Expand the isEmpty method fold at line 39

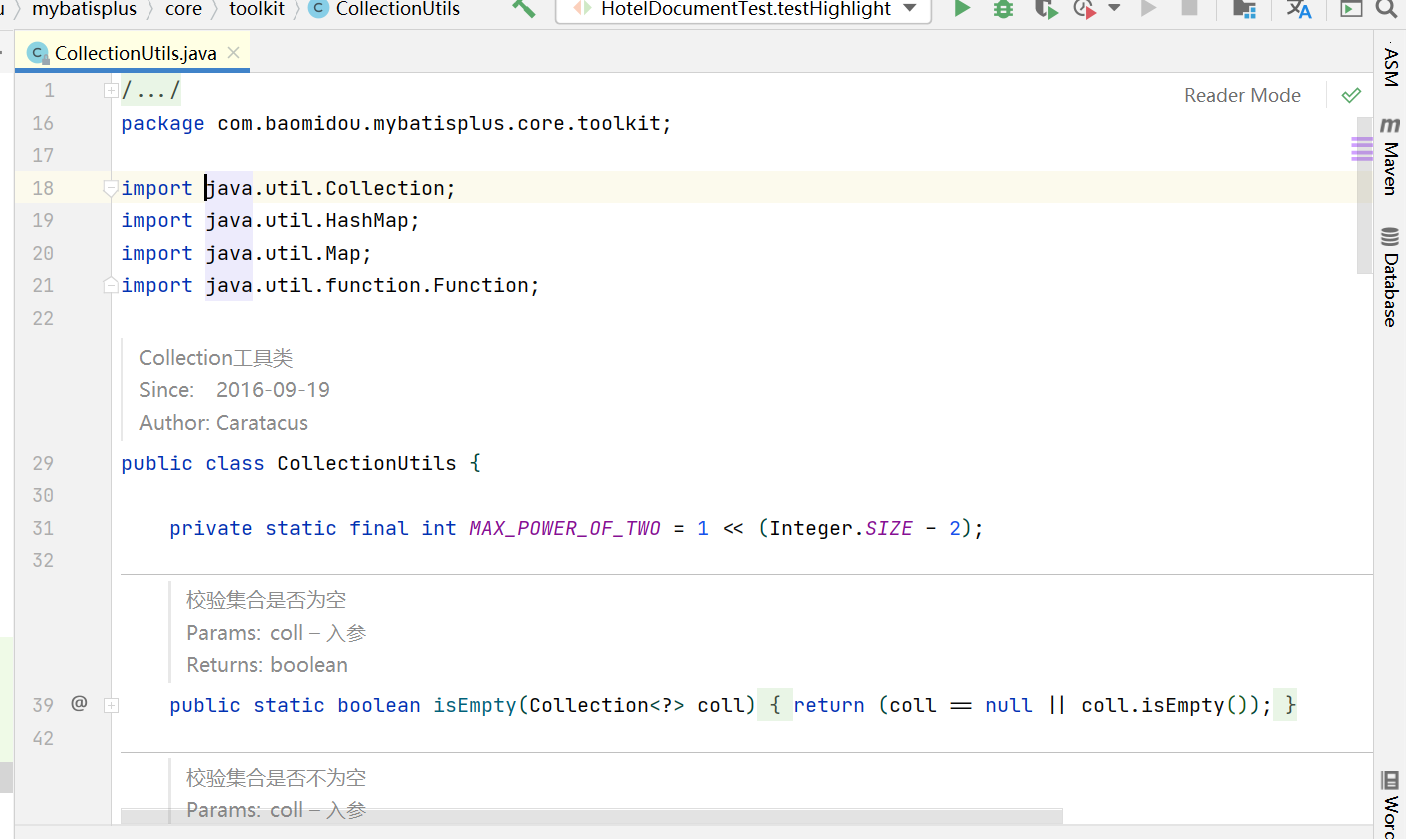point(111,705)
